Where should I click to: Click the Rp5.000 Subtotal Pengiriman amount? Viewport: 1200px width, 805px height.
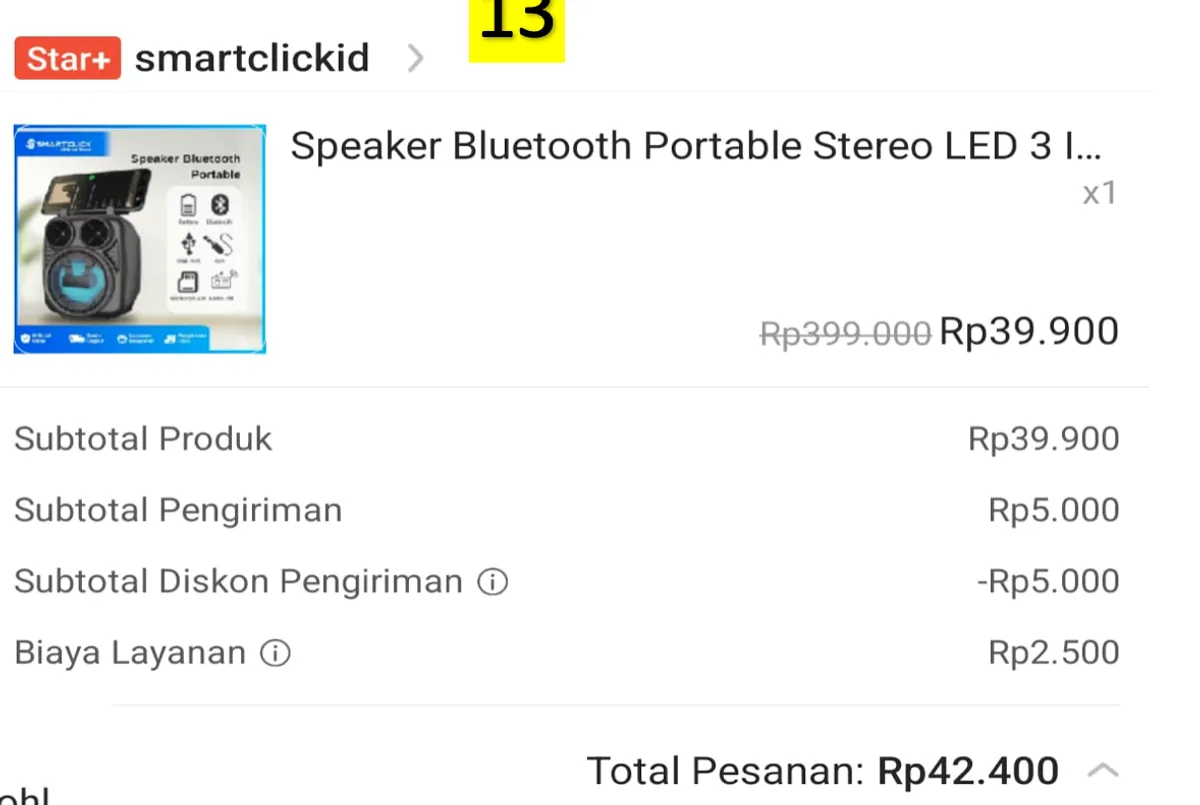(1053, 510)
